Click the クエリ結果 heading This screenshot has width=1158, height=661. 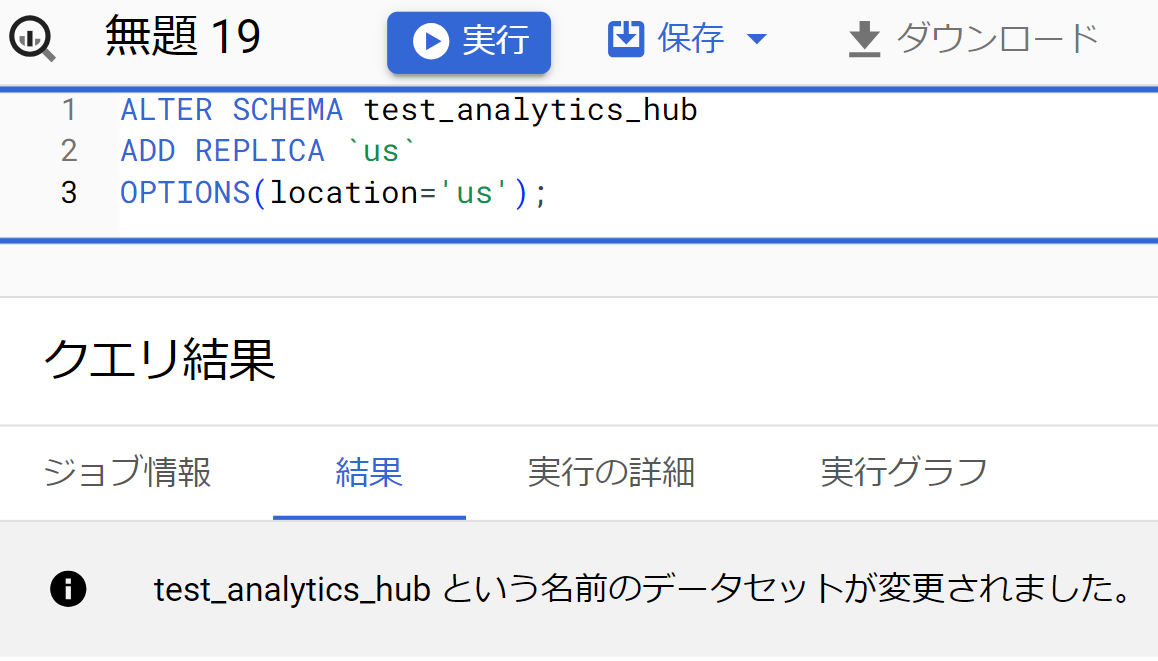[x=160, y=361]
